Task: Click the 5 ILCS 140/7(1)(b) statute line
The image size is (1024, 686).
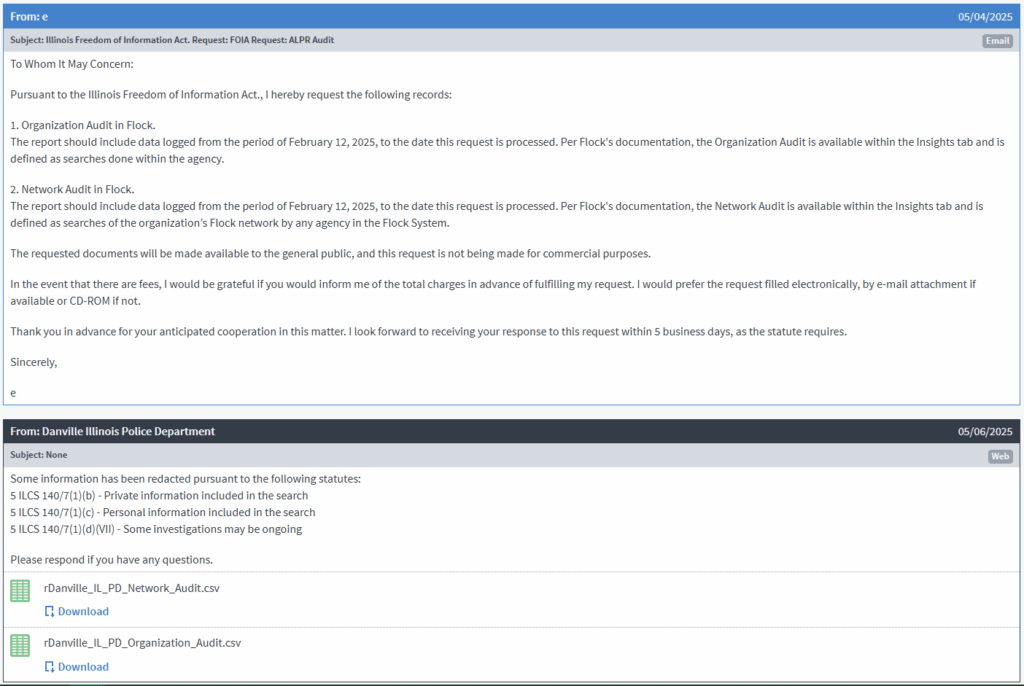Action: tap(159, 495)
